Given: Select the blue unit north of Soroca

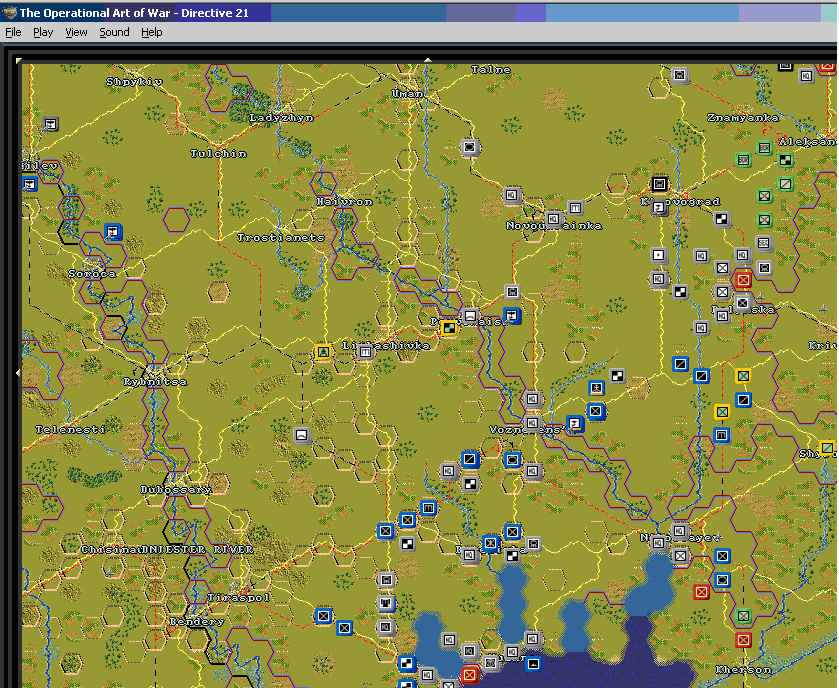Looking at the screenshot, I should (x=113, y=232).
